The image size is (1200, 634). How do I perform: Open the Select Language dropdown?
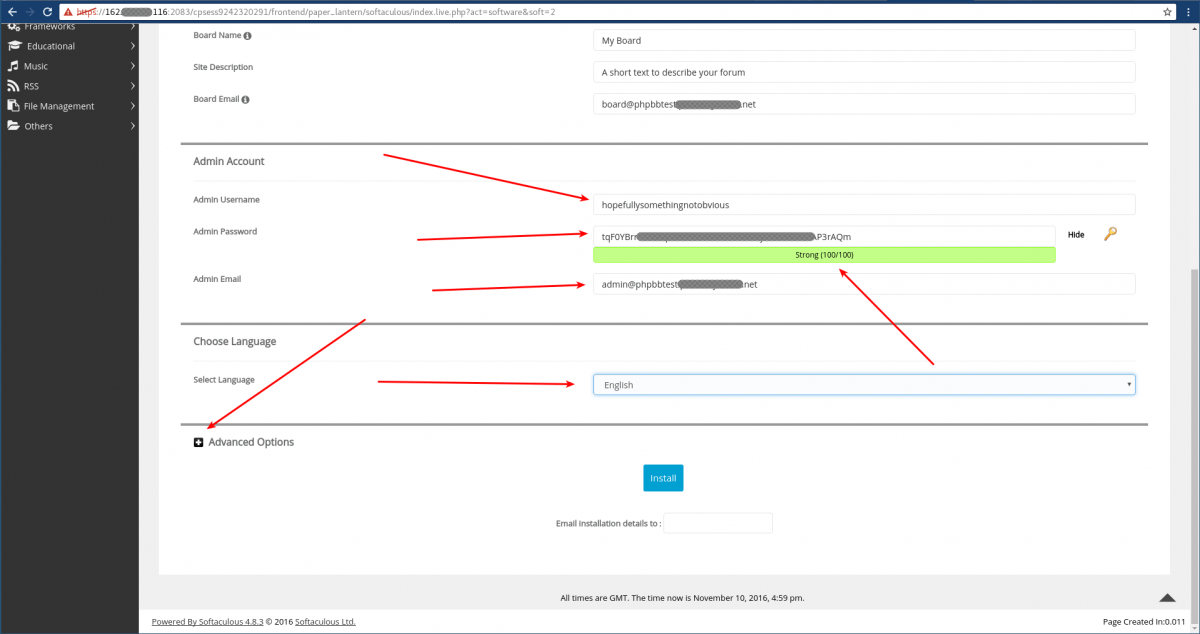(x=864, y=385)
